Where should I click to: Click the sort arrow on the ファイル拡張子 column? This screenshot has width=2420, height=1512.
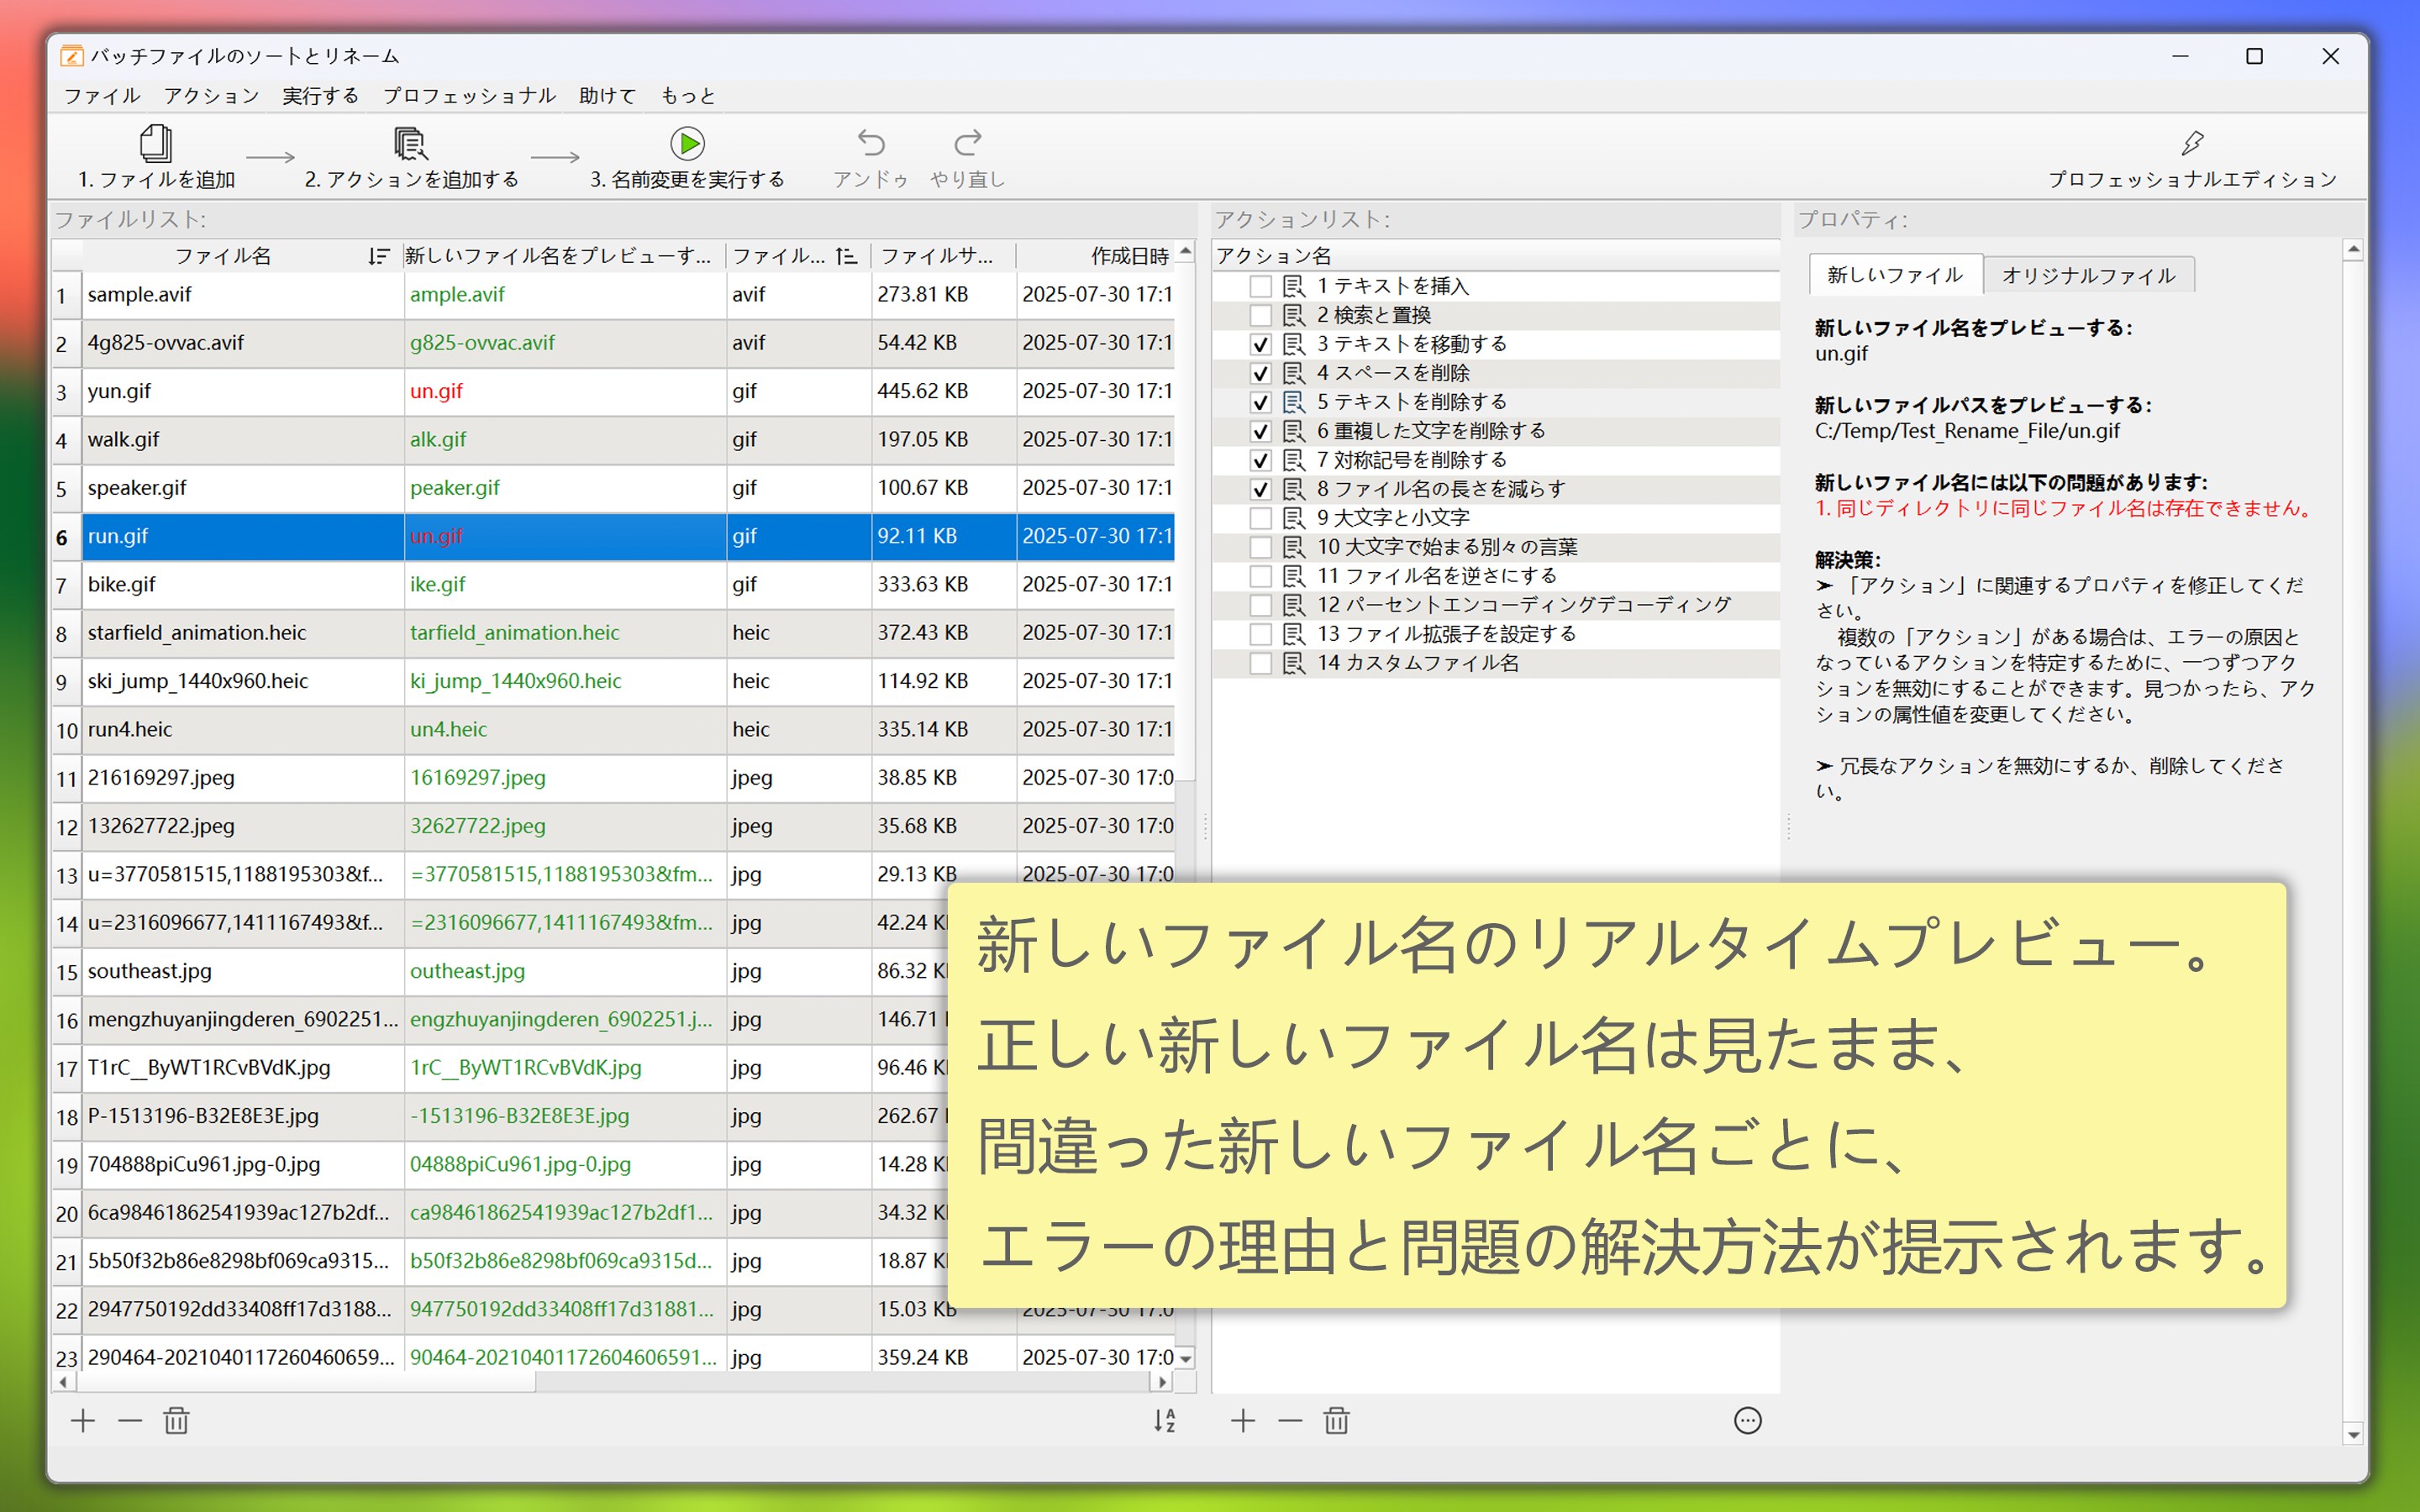pos(846,256)
